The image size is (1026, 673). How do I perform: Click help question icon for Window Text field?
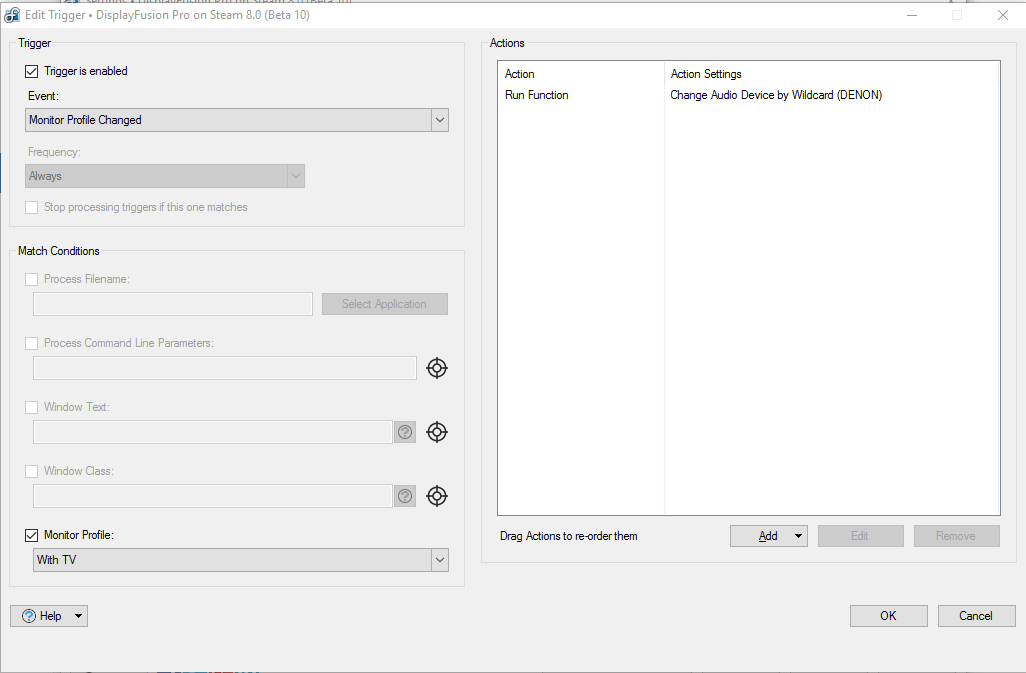click(405, 432)
